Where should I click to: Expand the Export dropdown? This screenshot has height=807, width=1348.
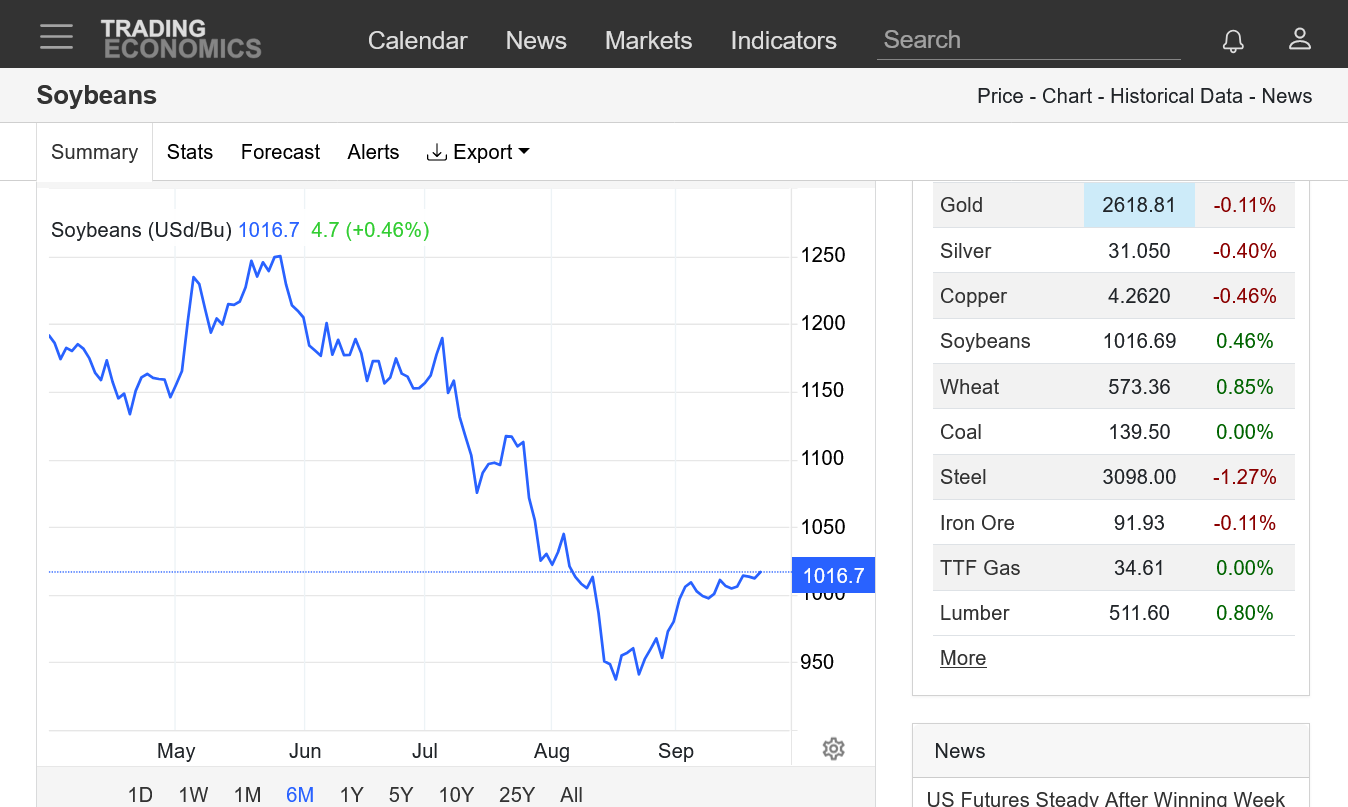[x=478, y=152]
